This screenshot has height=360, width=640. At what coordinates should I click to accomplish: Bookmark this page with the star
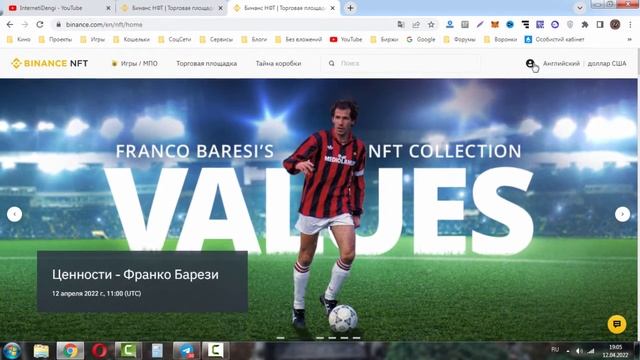pos(431,24)
